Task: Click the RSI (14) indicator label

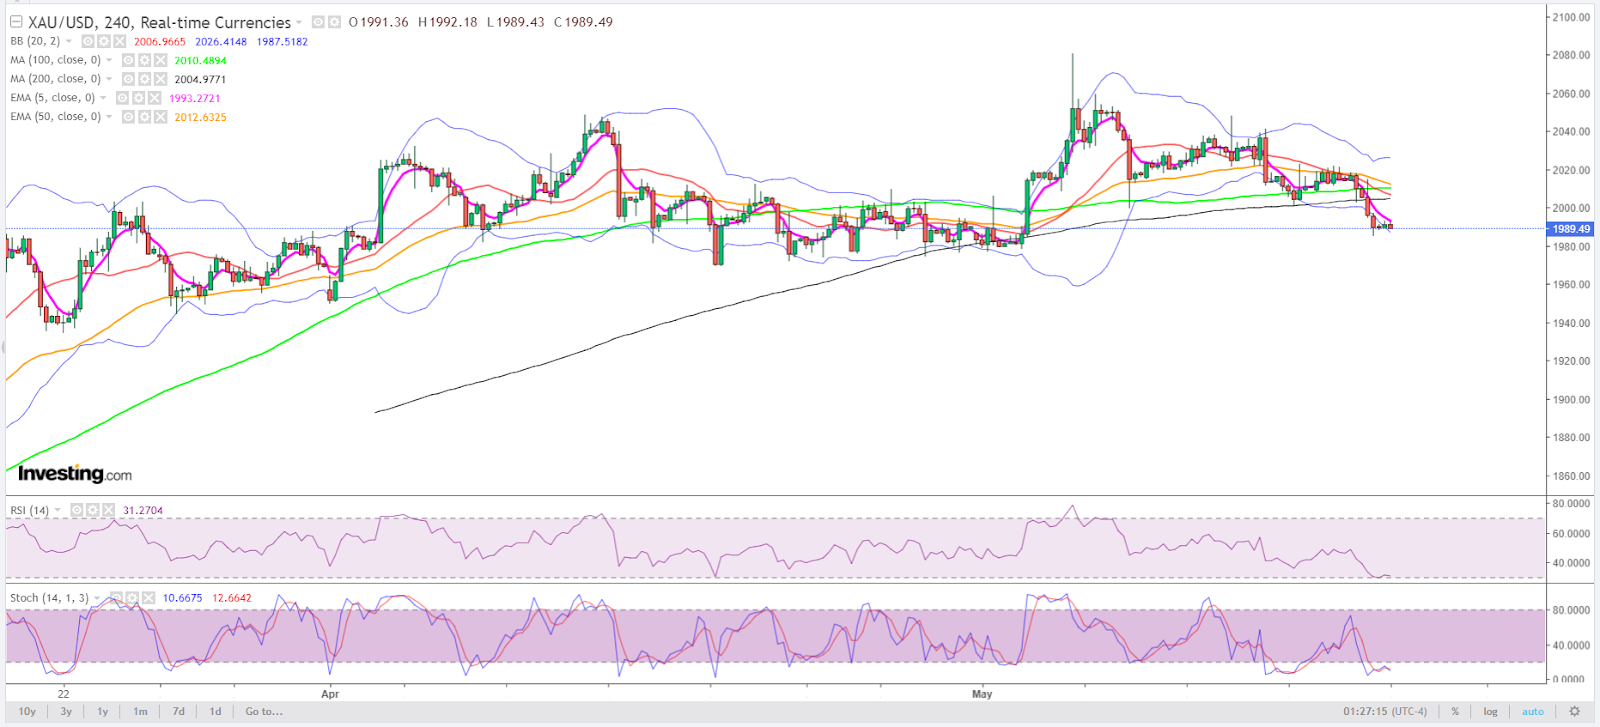Action: 30,510
